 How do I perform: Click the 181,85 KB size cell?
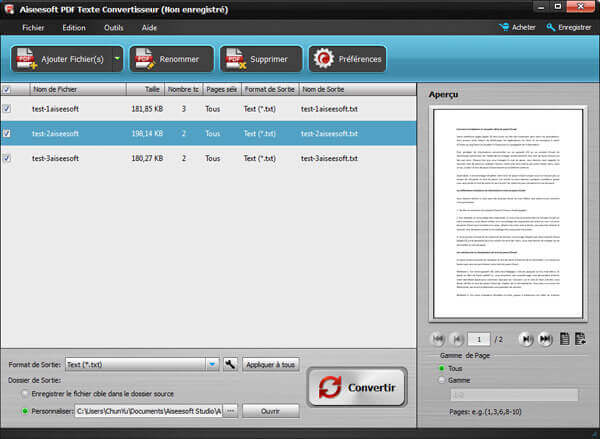tap(147, 109)
